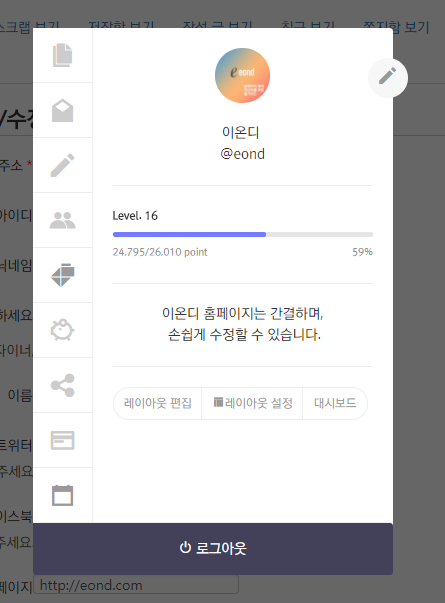
Task: Click the folded paper sidebar icon
Action: [62, 275]
